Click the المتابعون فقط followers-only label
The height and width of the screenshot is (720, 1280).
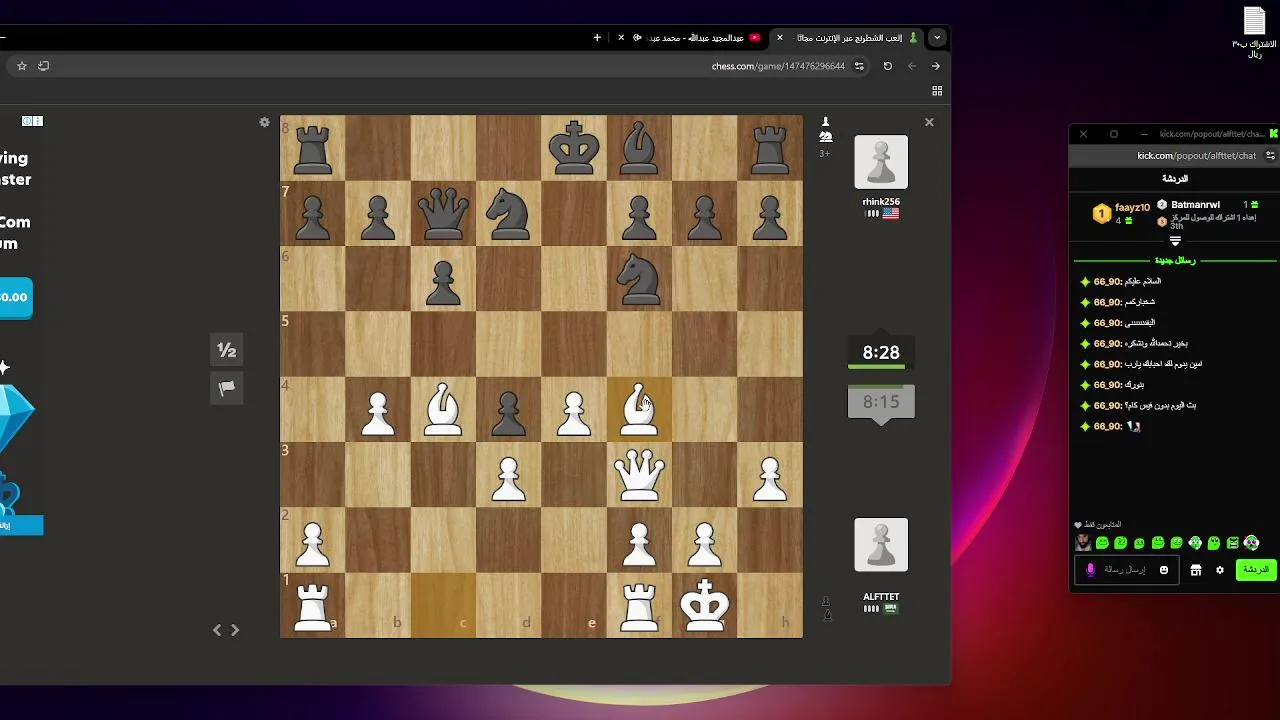pyautogui.click(x=1101, y=525)
